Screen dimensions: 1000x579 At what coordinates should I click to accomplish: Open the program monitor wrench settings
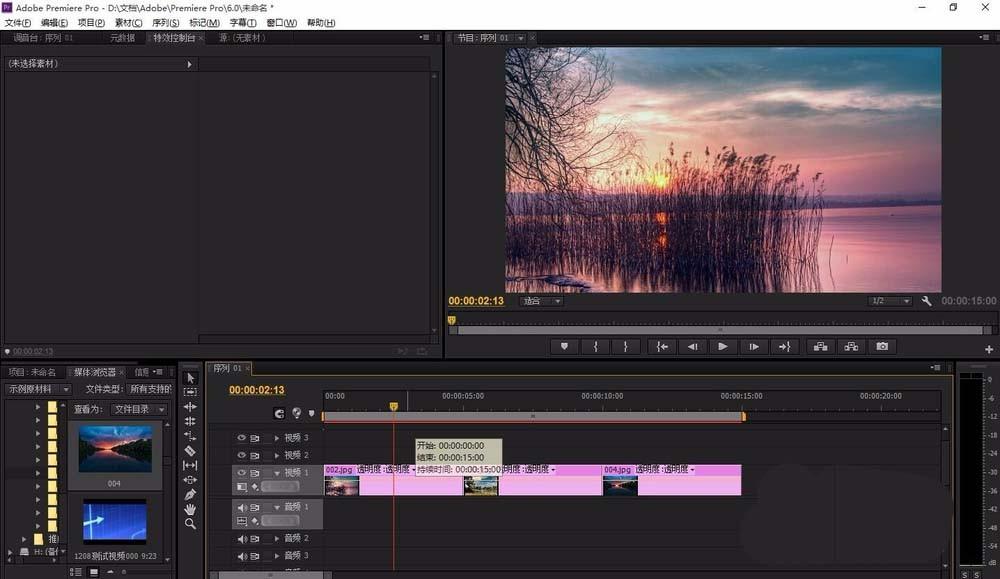click(927, 301)
